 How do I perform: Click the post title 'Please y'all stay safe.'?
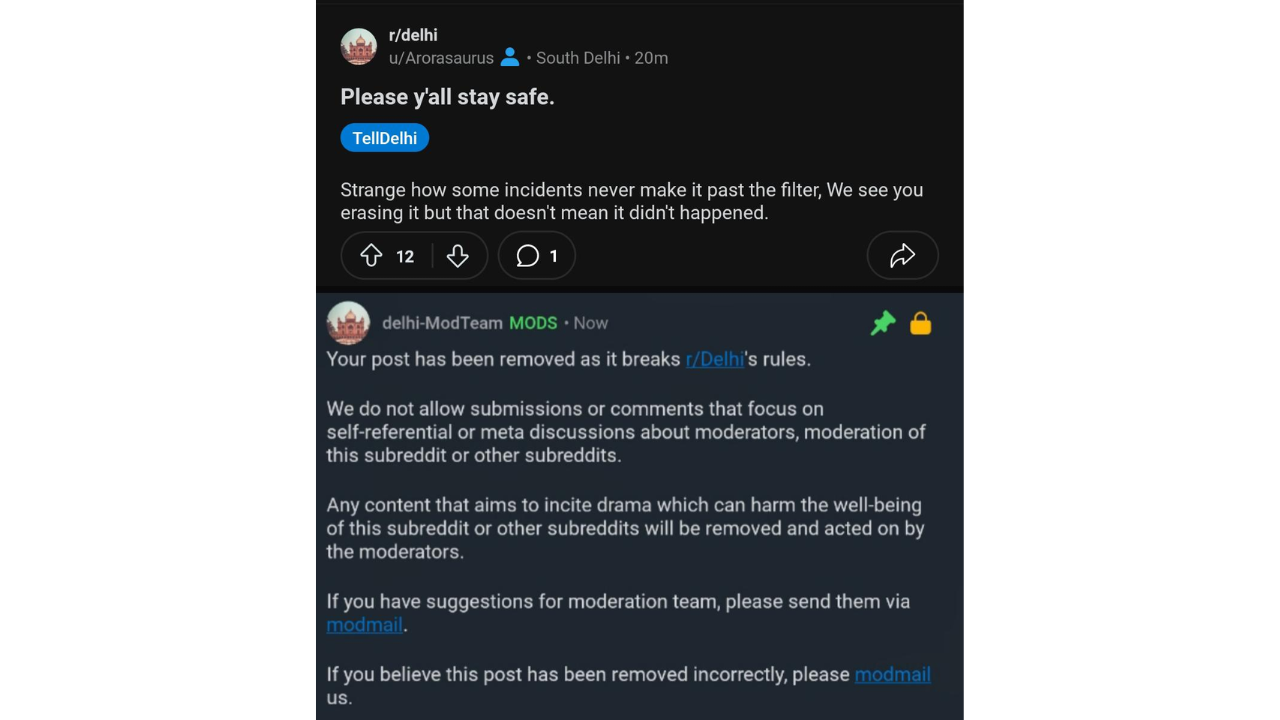point(447,97)
